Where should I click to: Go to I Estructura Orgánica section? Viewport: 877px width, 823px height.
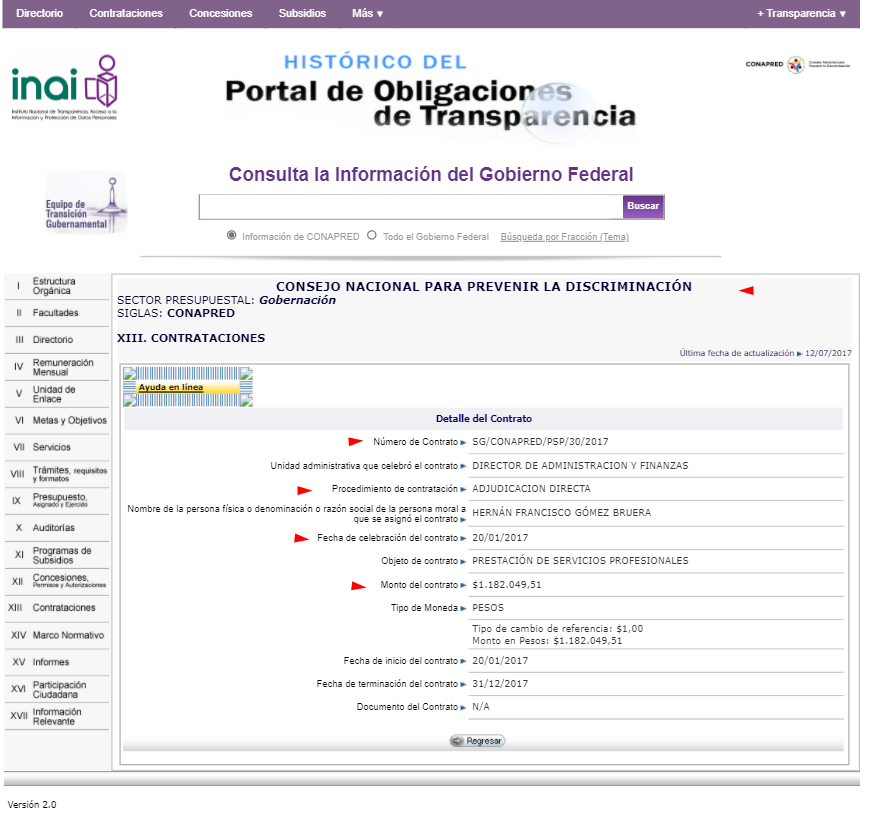56,286
